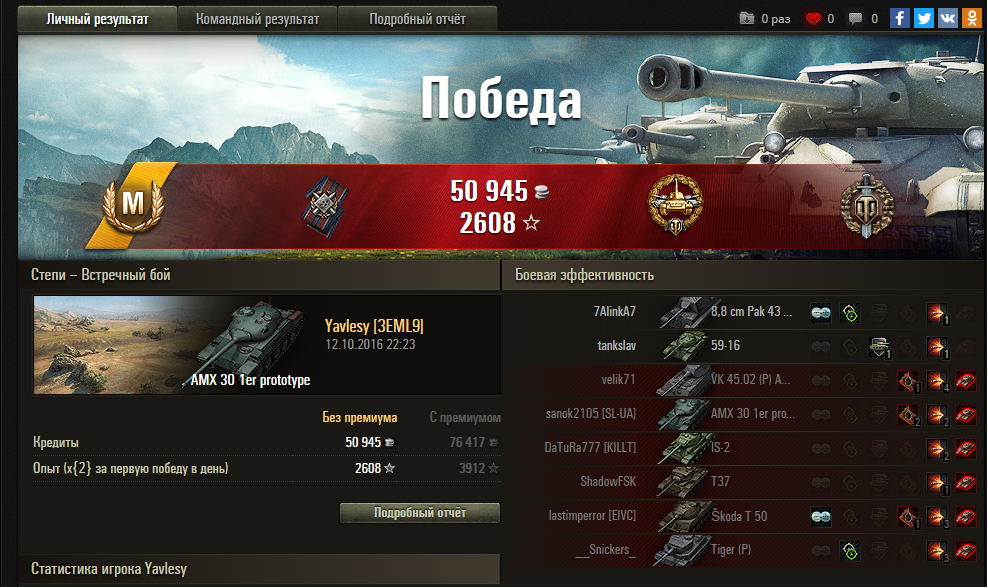
Task: Select lastimperror [EIVC] in effectiveness list
Action: 592,516
